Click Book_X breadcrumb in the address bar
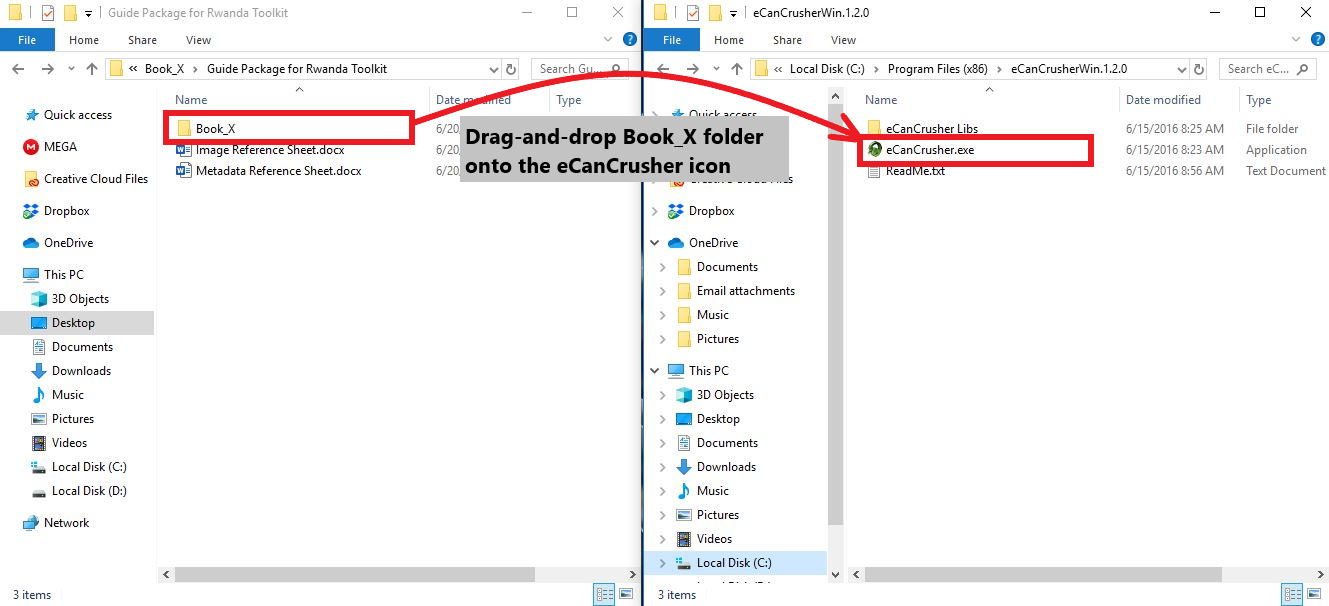1329x606 pixels. pyautogui.click(x=165, y=69)
